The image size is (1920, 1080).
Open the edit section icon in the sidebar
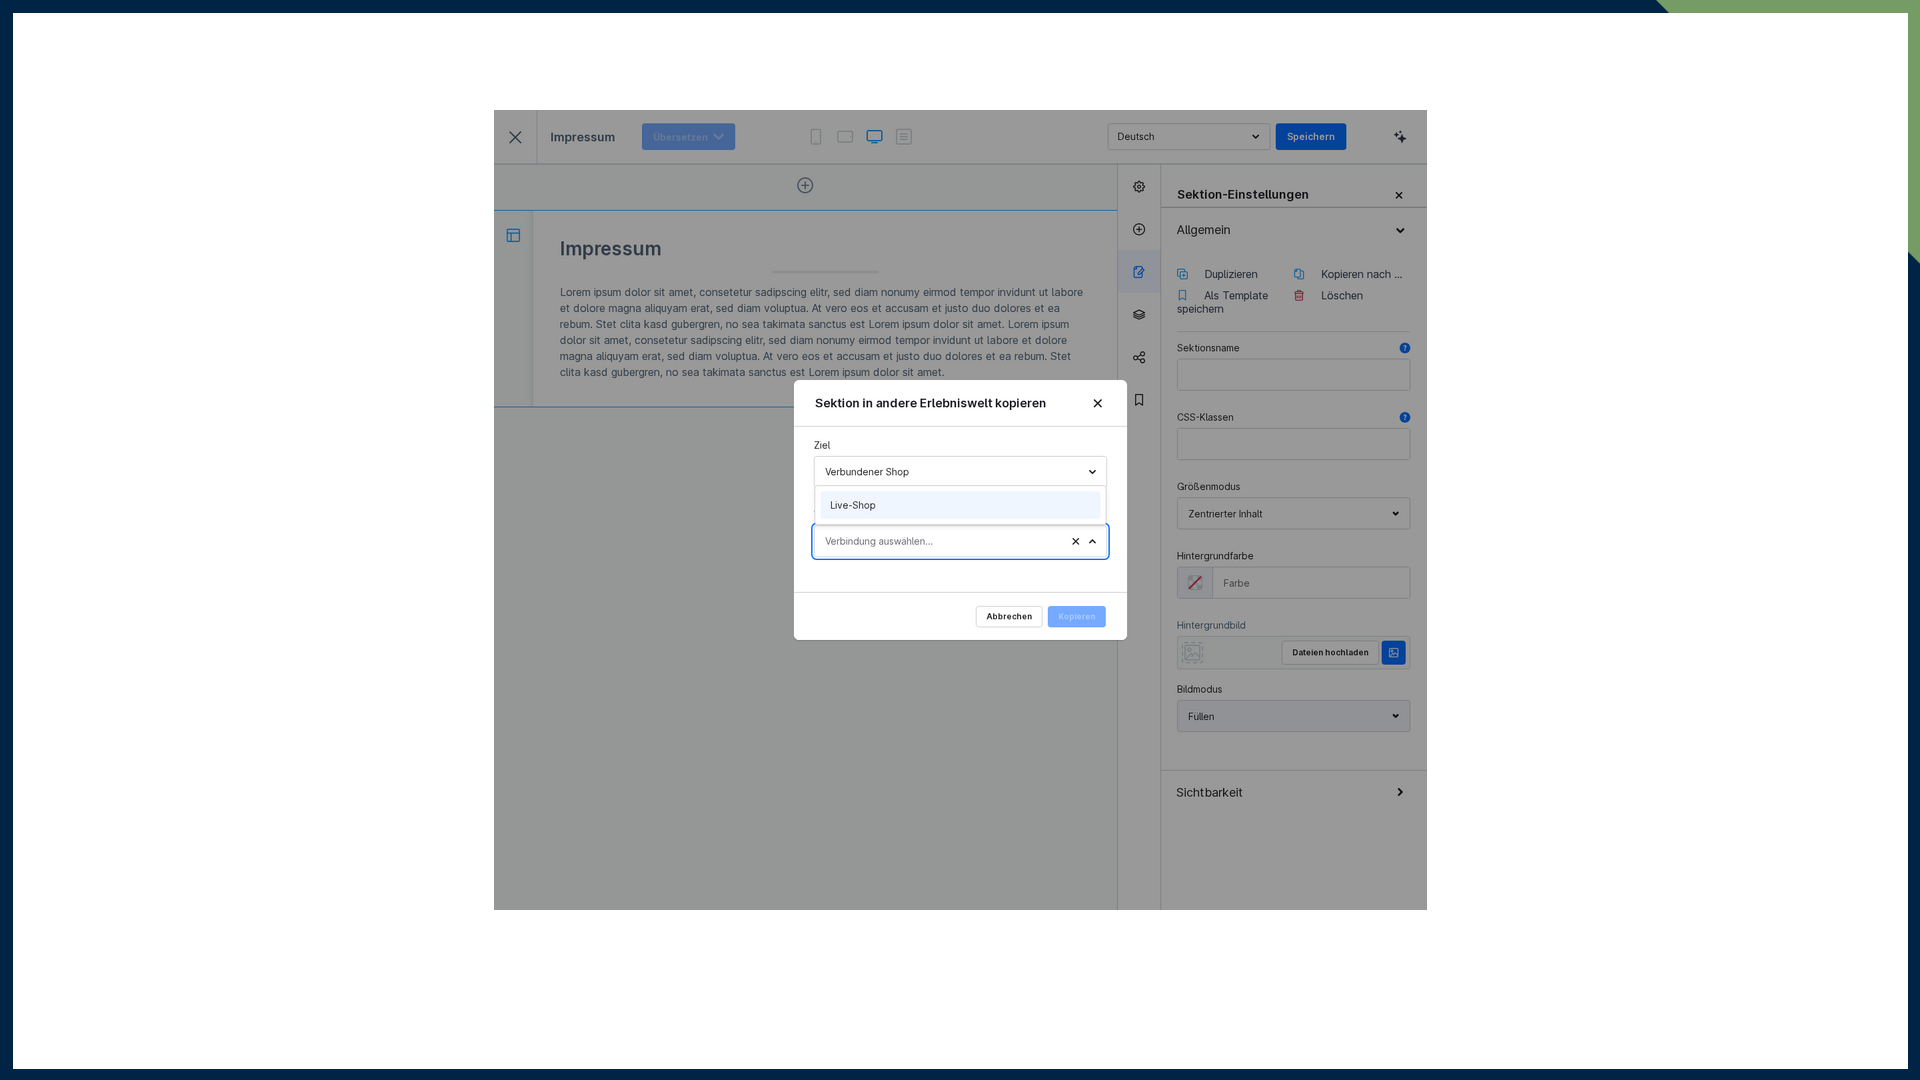tap(1139, 272)
